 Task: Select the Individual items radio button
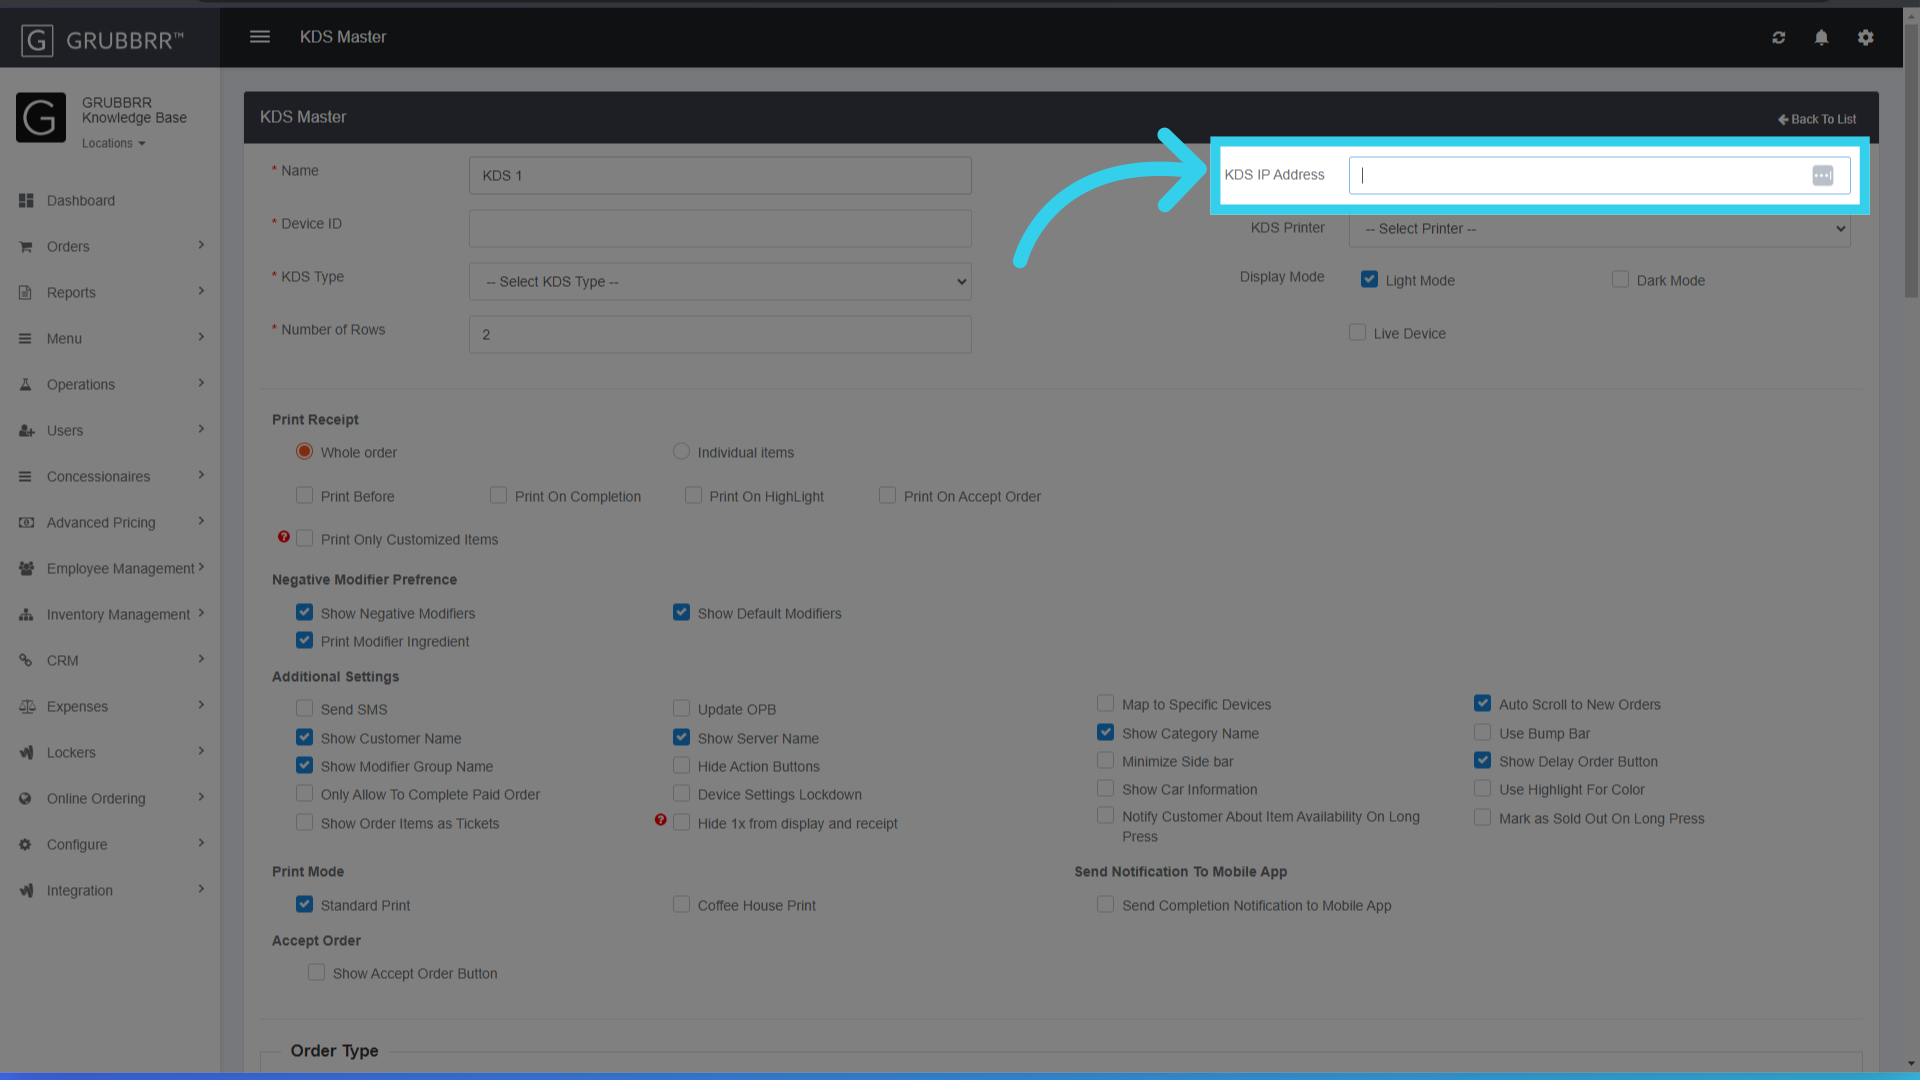[681, 452]
